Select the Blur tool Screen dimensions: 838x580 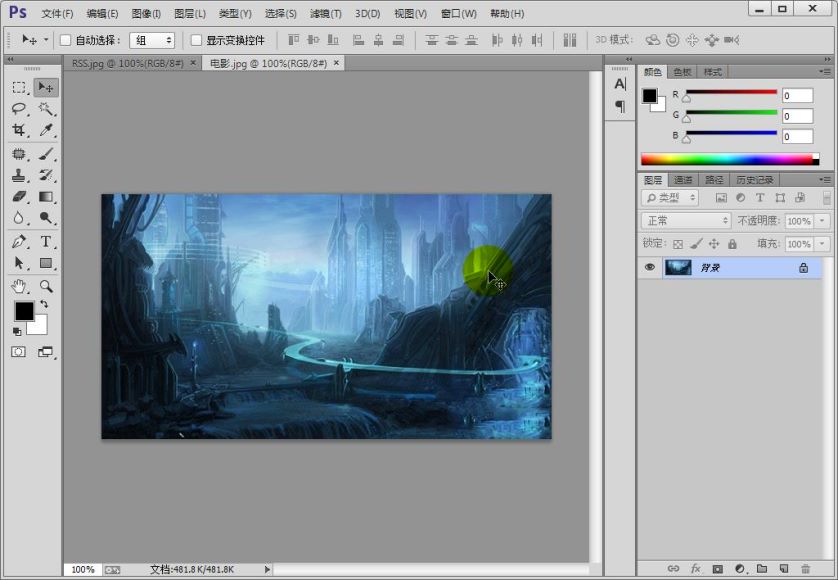(19, 218)
